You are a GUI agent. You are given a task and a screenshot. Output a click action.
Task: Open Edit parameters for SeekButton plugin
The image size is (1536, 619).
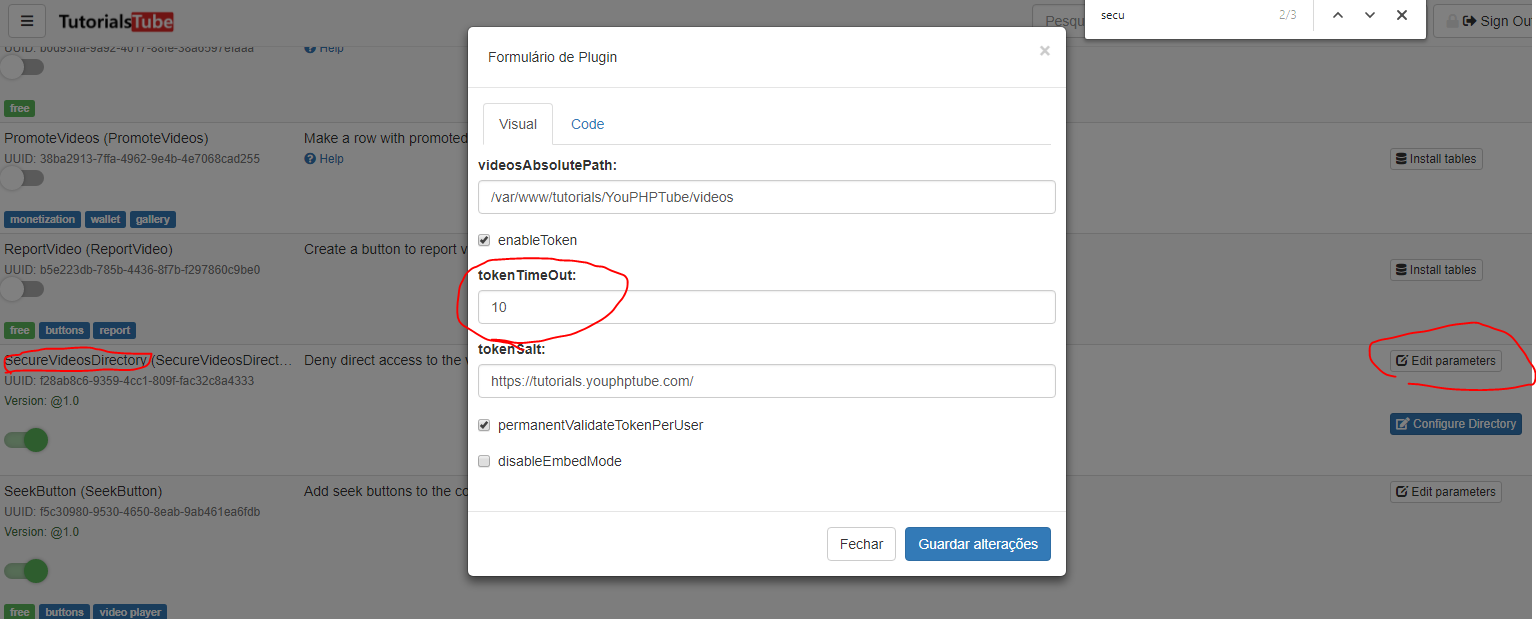pyautogui.click(x=1445, y=491)
